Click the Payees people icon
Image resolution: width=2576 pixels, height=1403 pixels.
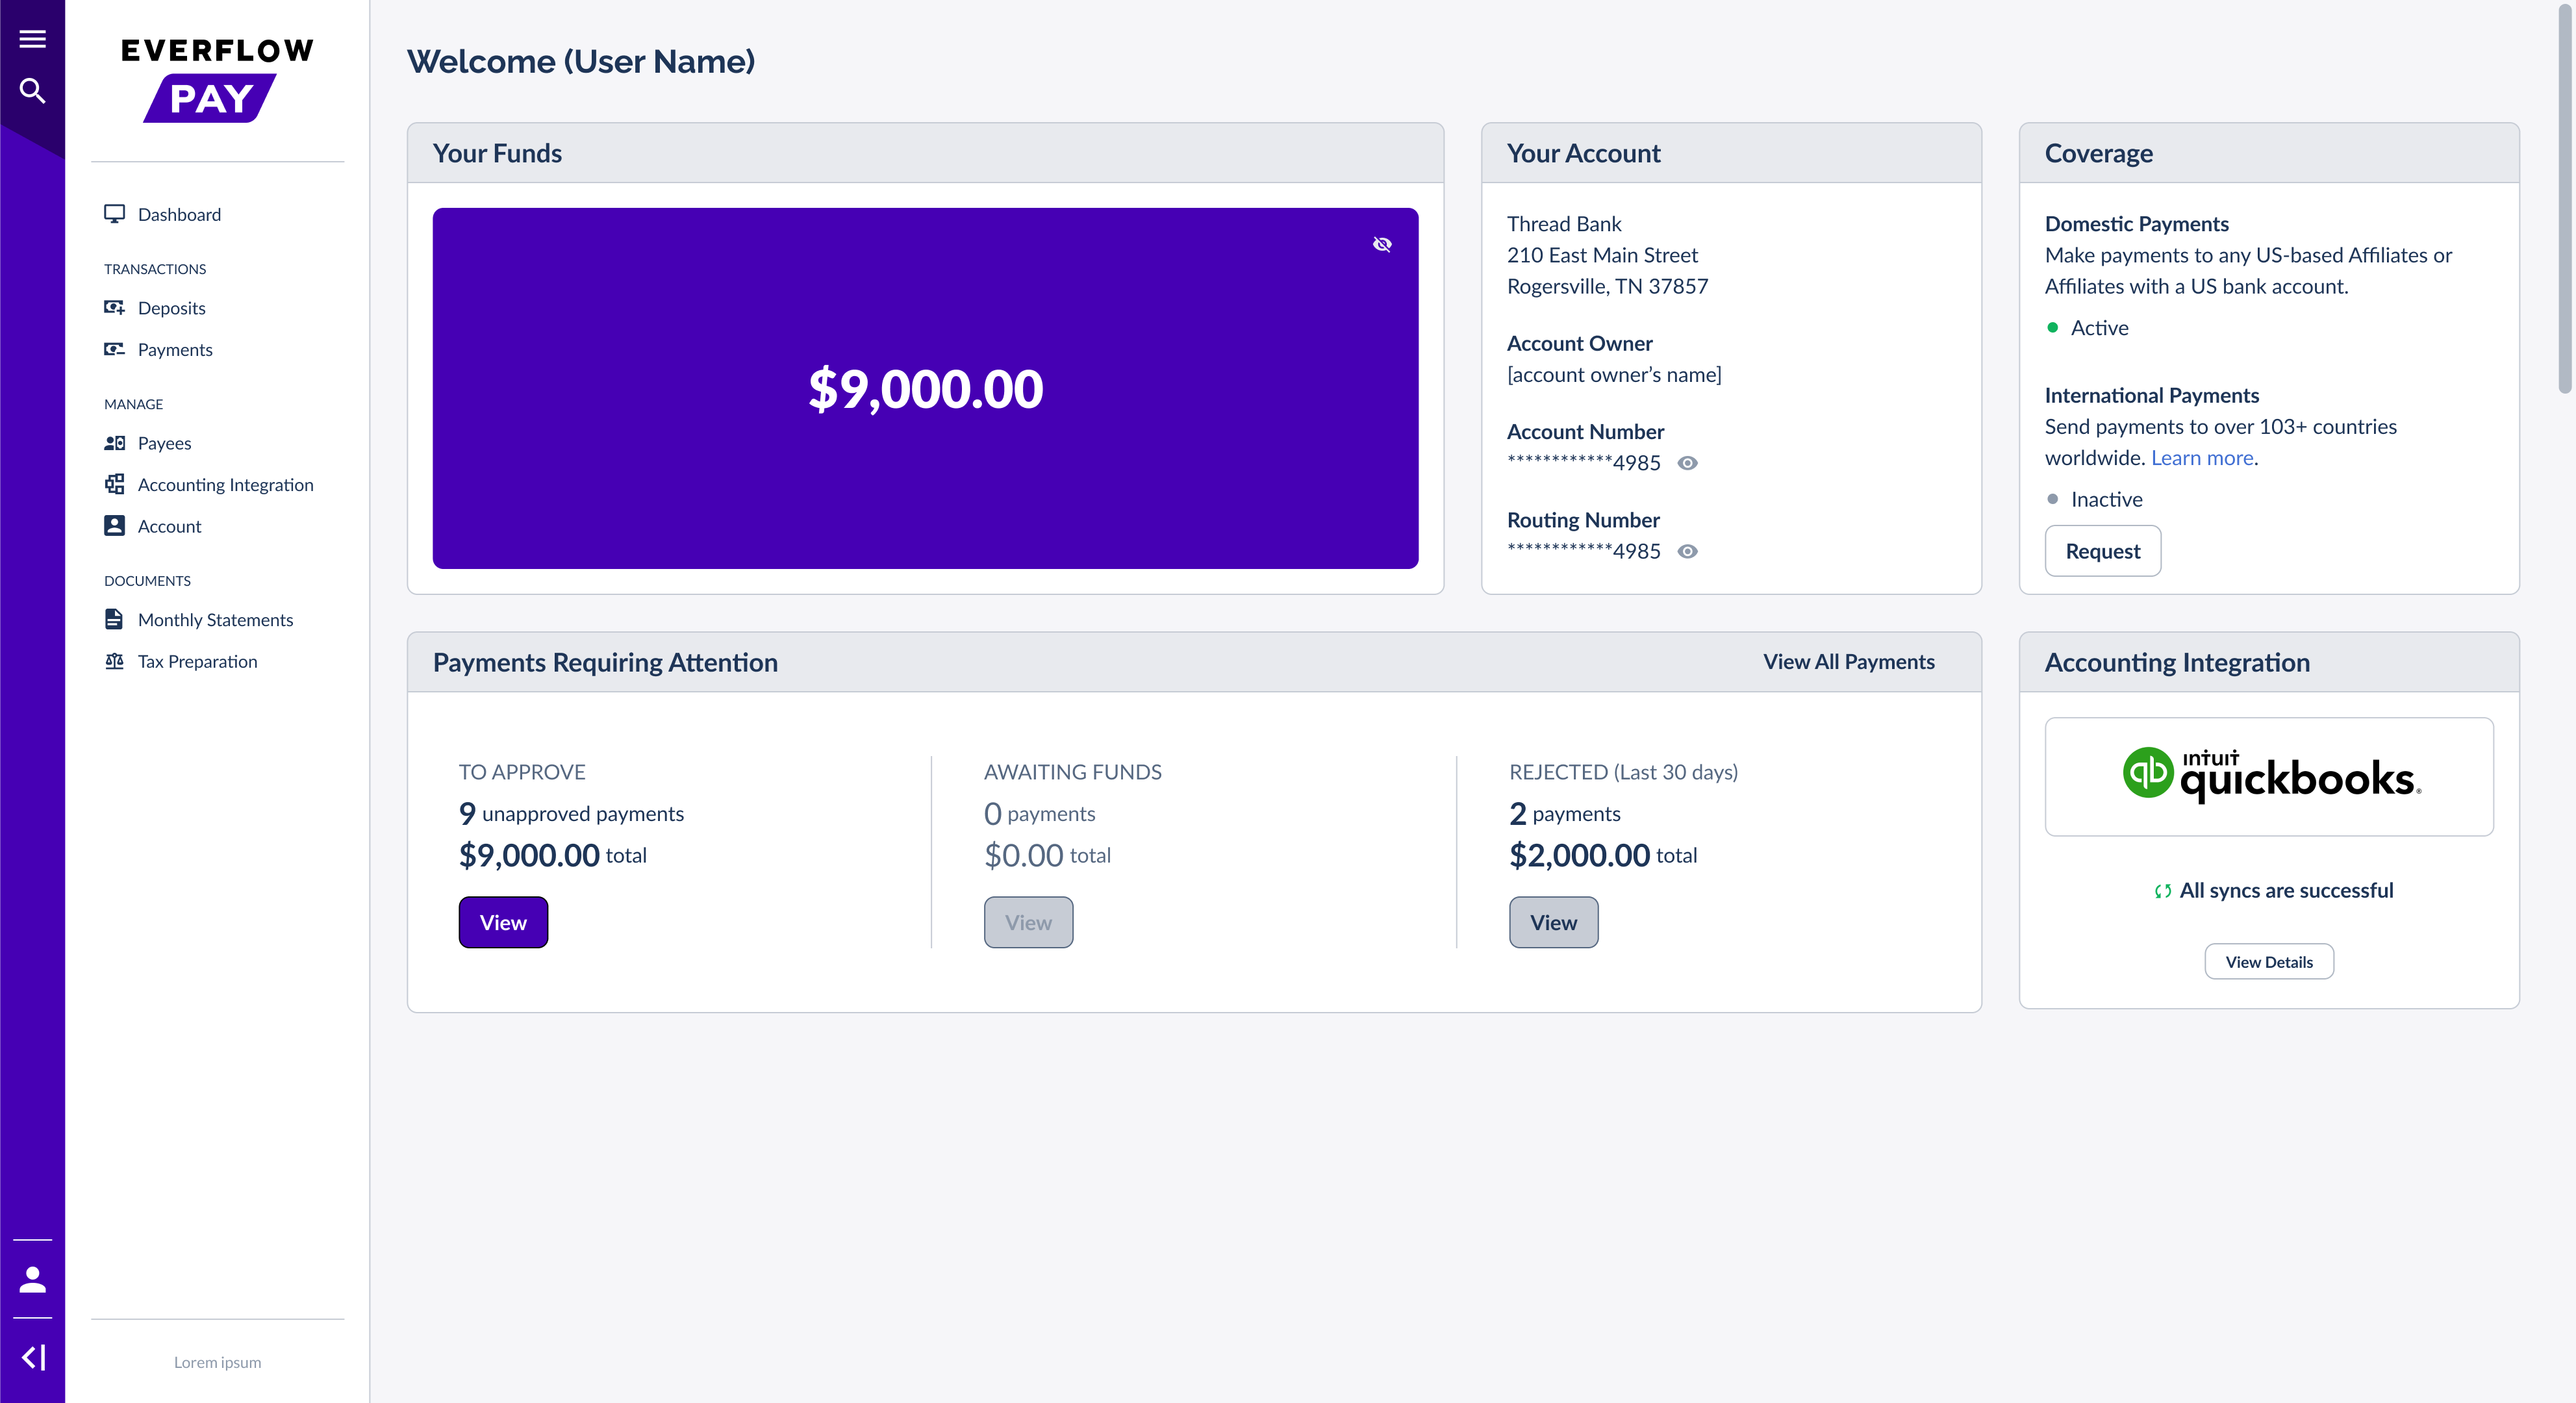114,443
